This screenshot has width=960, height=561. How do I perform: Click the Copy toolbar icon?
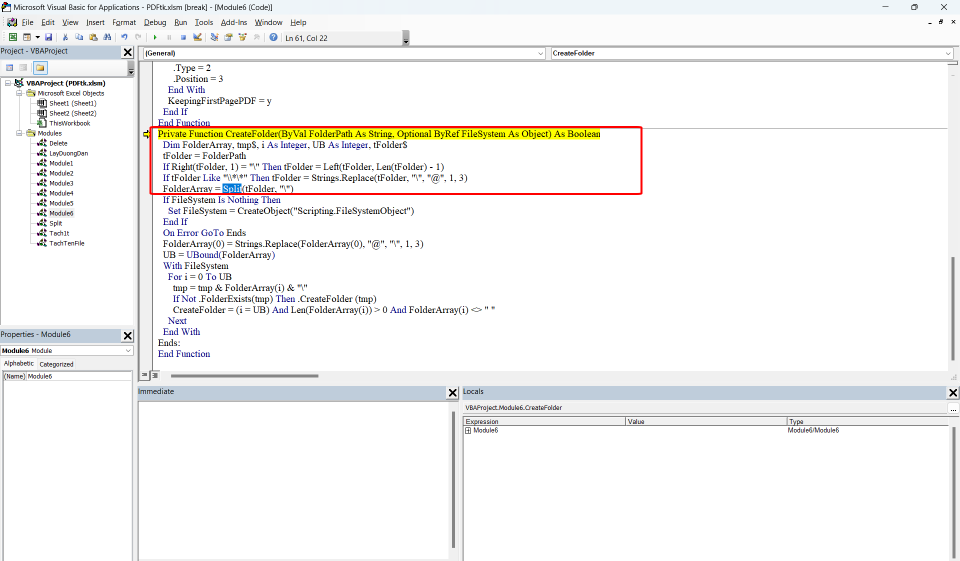[79, 37]
